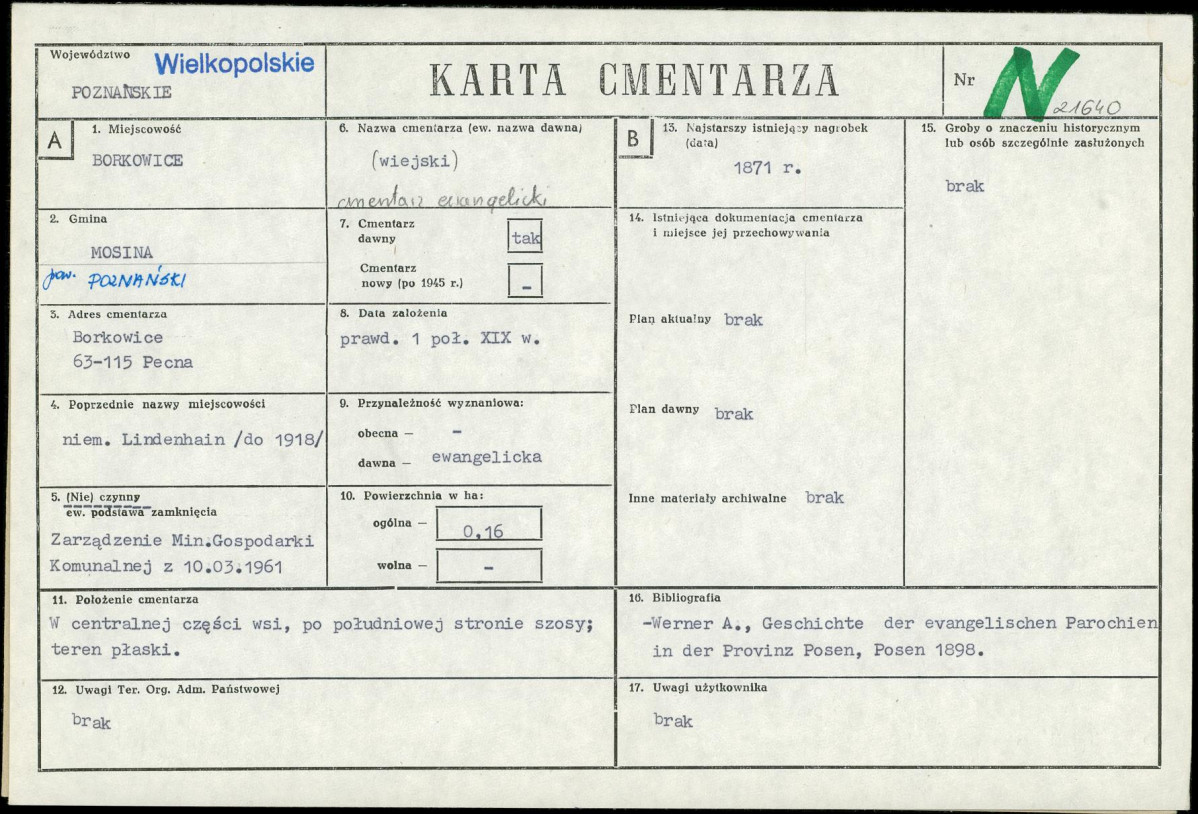Click the label '11. Położenie cmentarza'
The image size is (1198, 814).
coord(125,600)
